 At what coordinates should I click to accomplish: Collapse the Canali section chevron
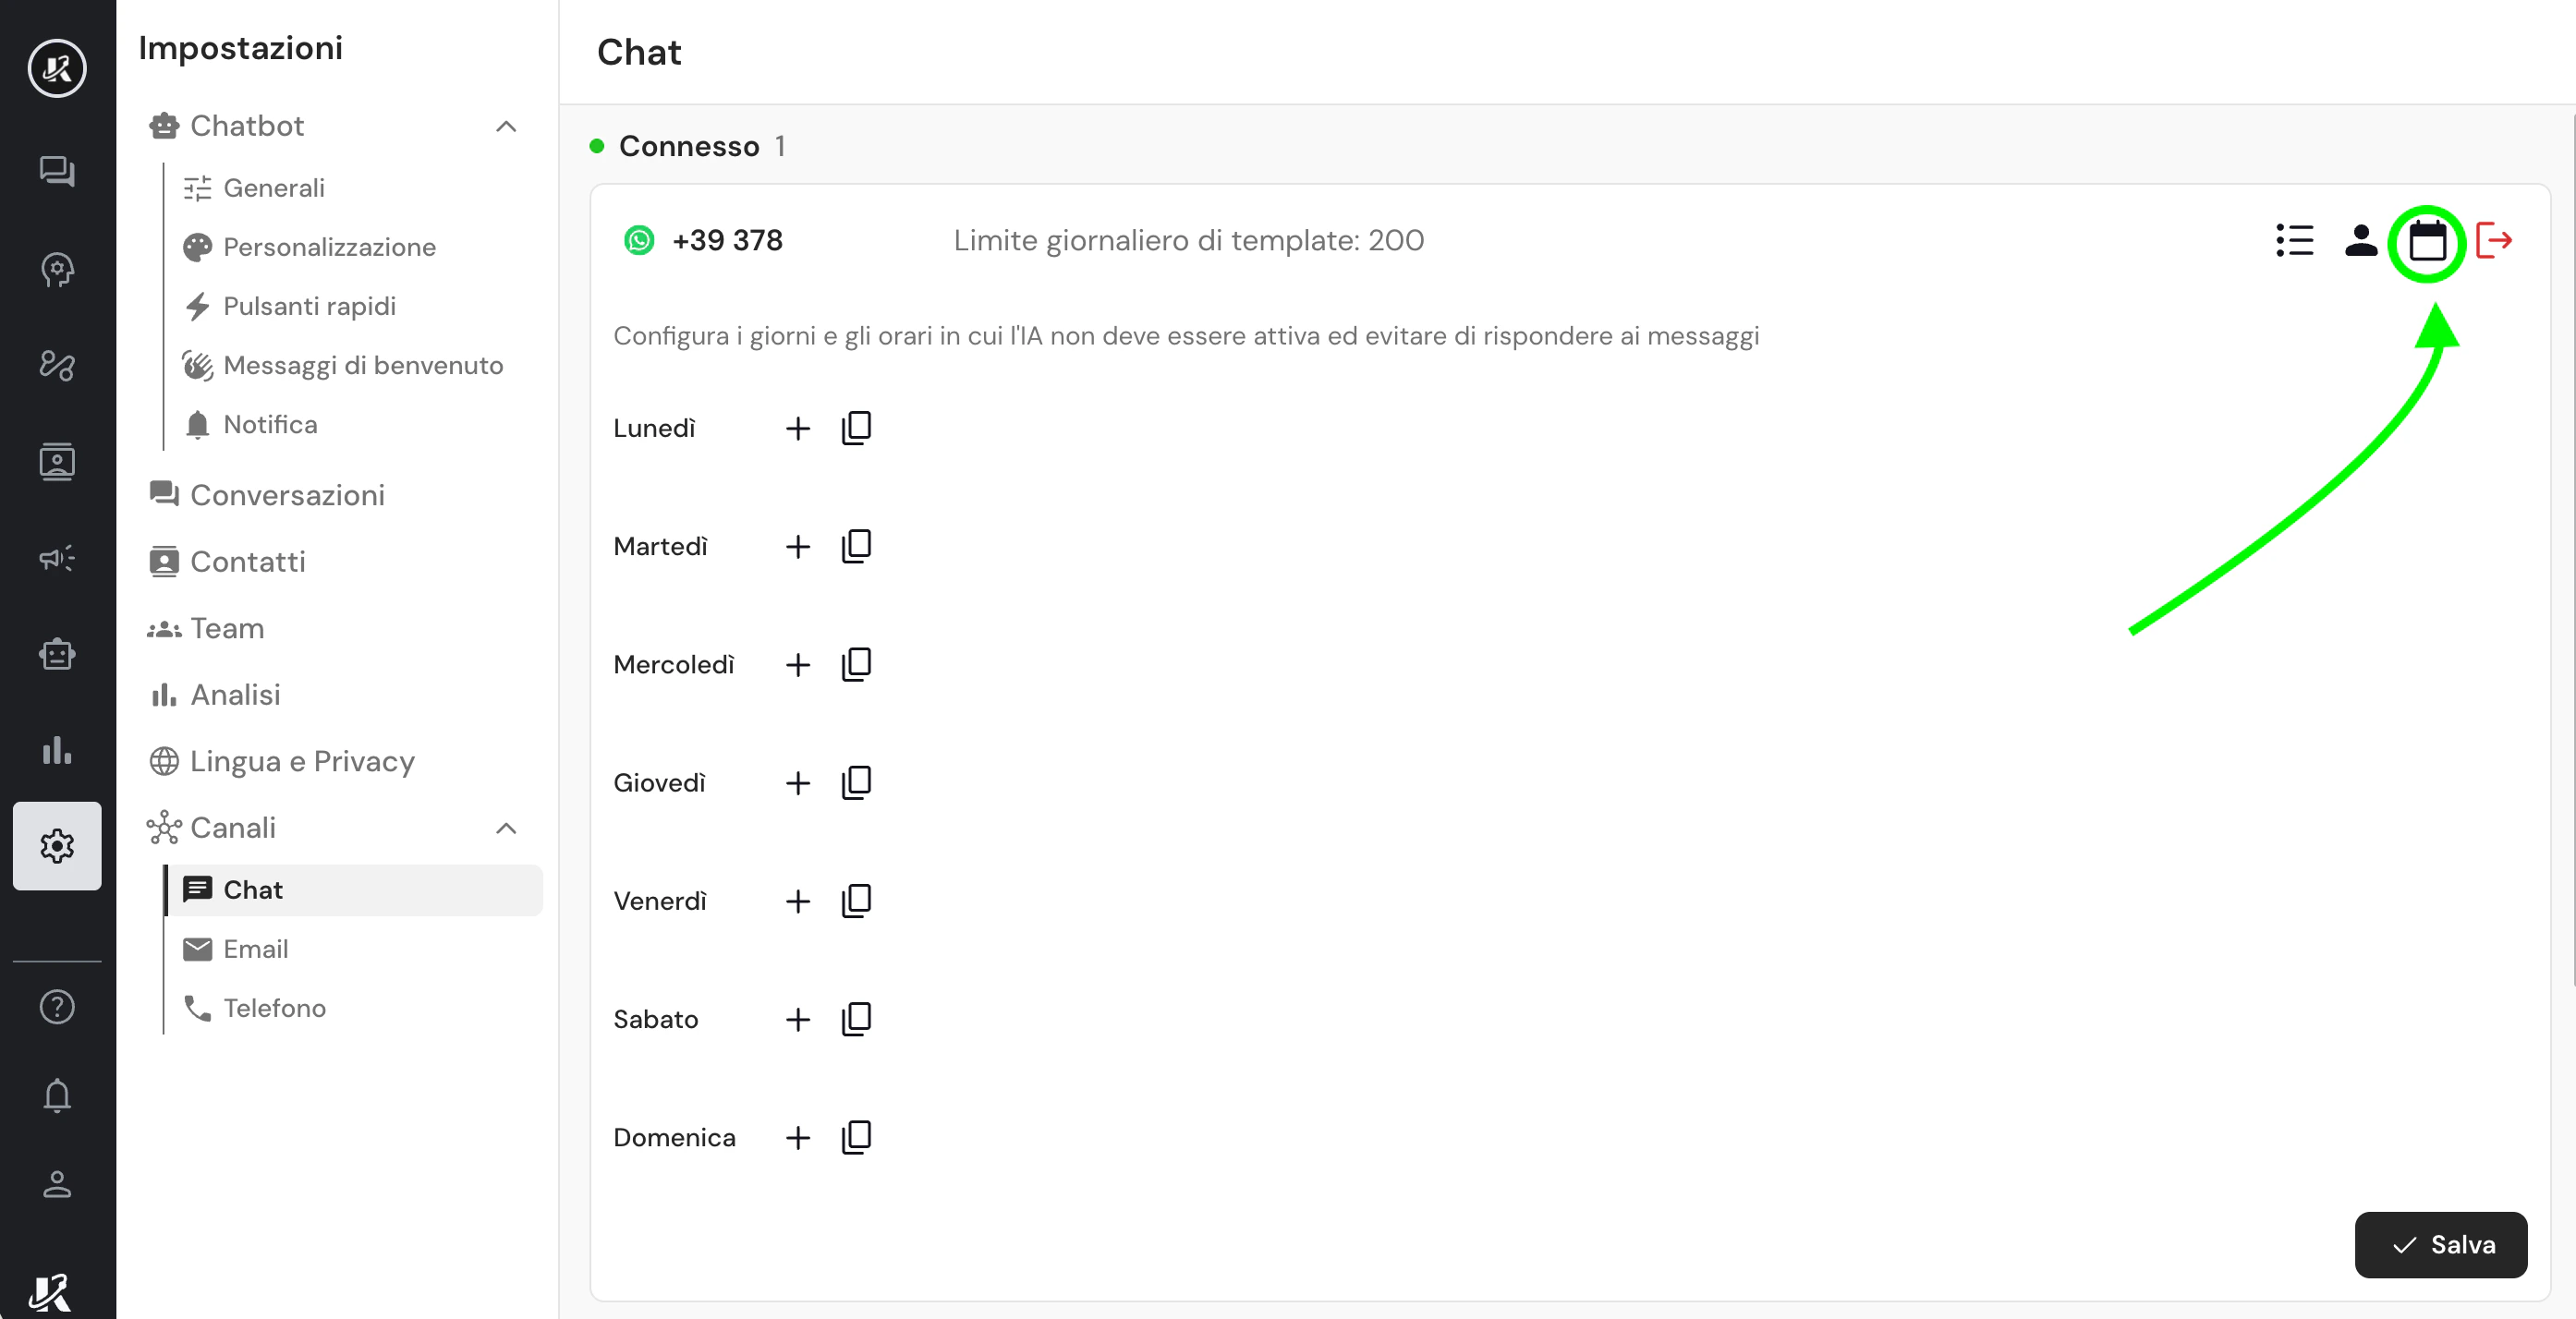click(x=506, y=828)
